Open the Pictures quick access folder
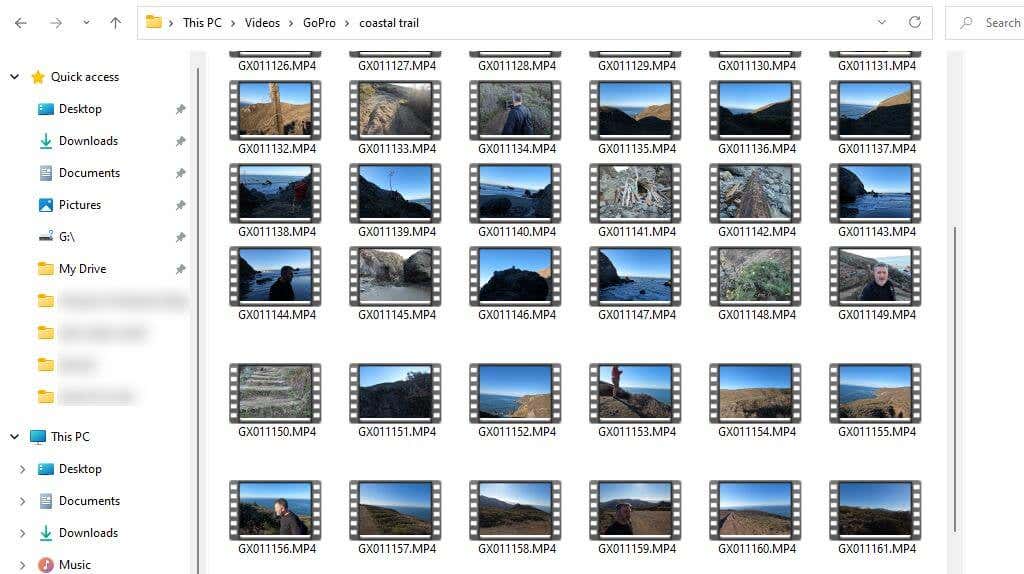This screenshot has height=574, width=1024. pyautogui.click(x=80, y=204)
